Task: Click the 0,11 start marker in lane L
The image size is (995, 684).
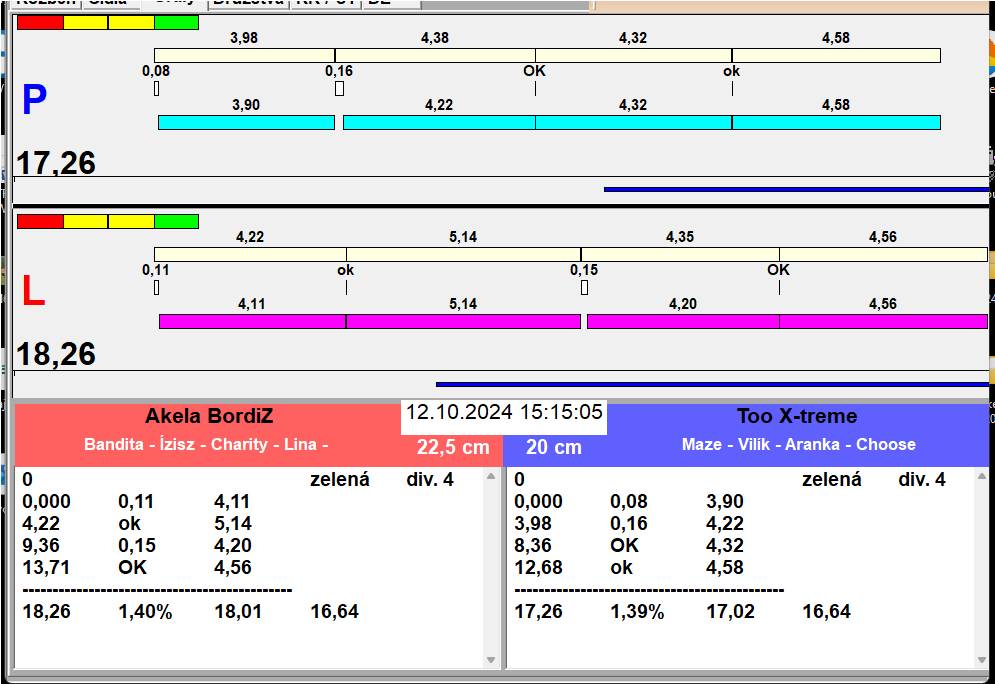Action: click(157, 288)
